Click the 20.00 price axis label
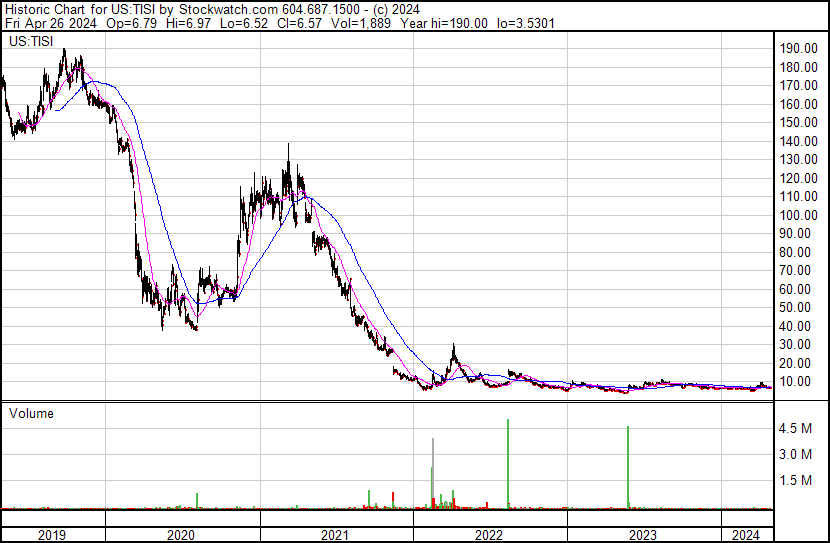Viewport: 830px width, 543px height. click(795, 364)
